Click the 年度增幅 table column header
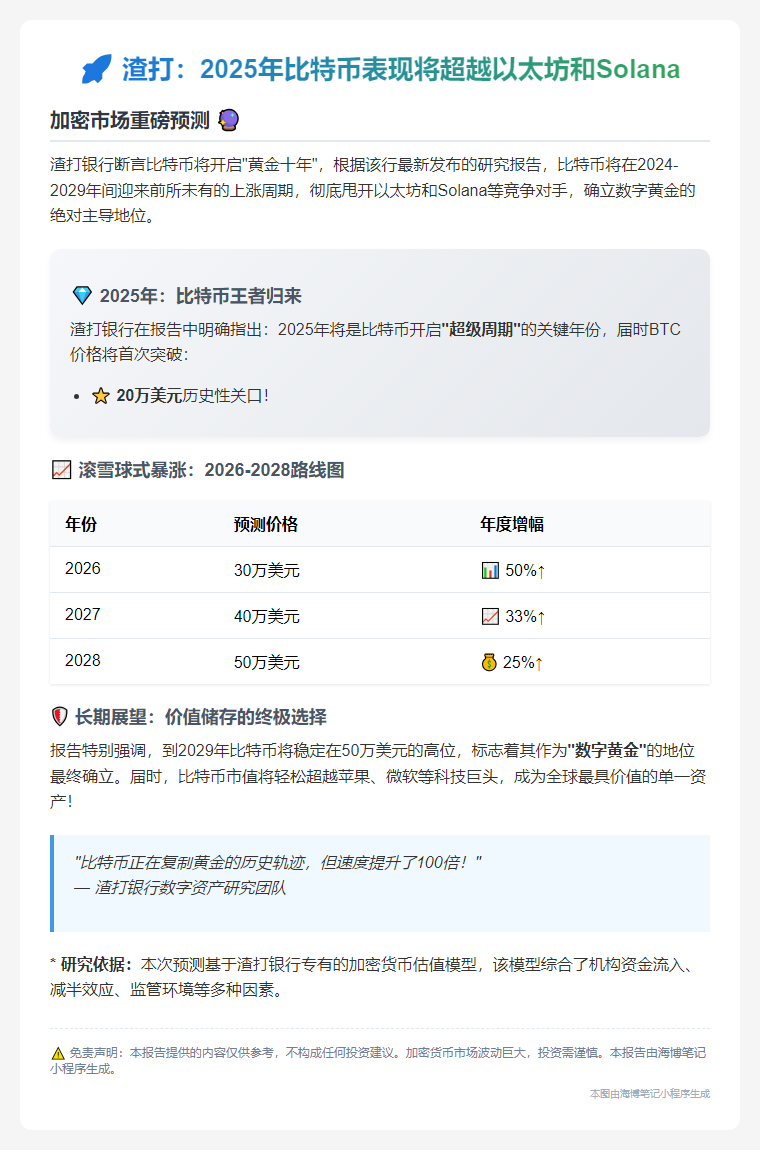The image size is (760, 1150). click(x=512, y=524)
